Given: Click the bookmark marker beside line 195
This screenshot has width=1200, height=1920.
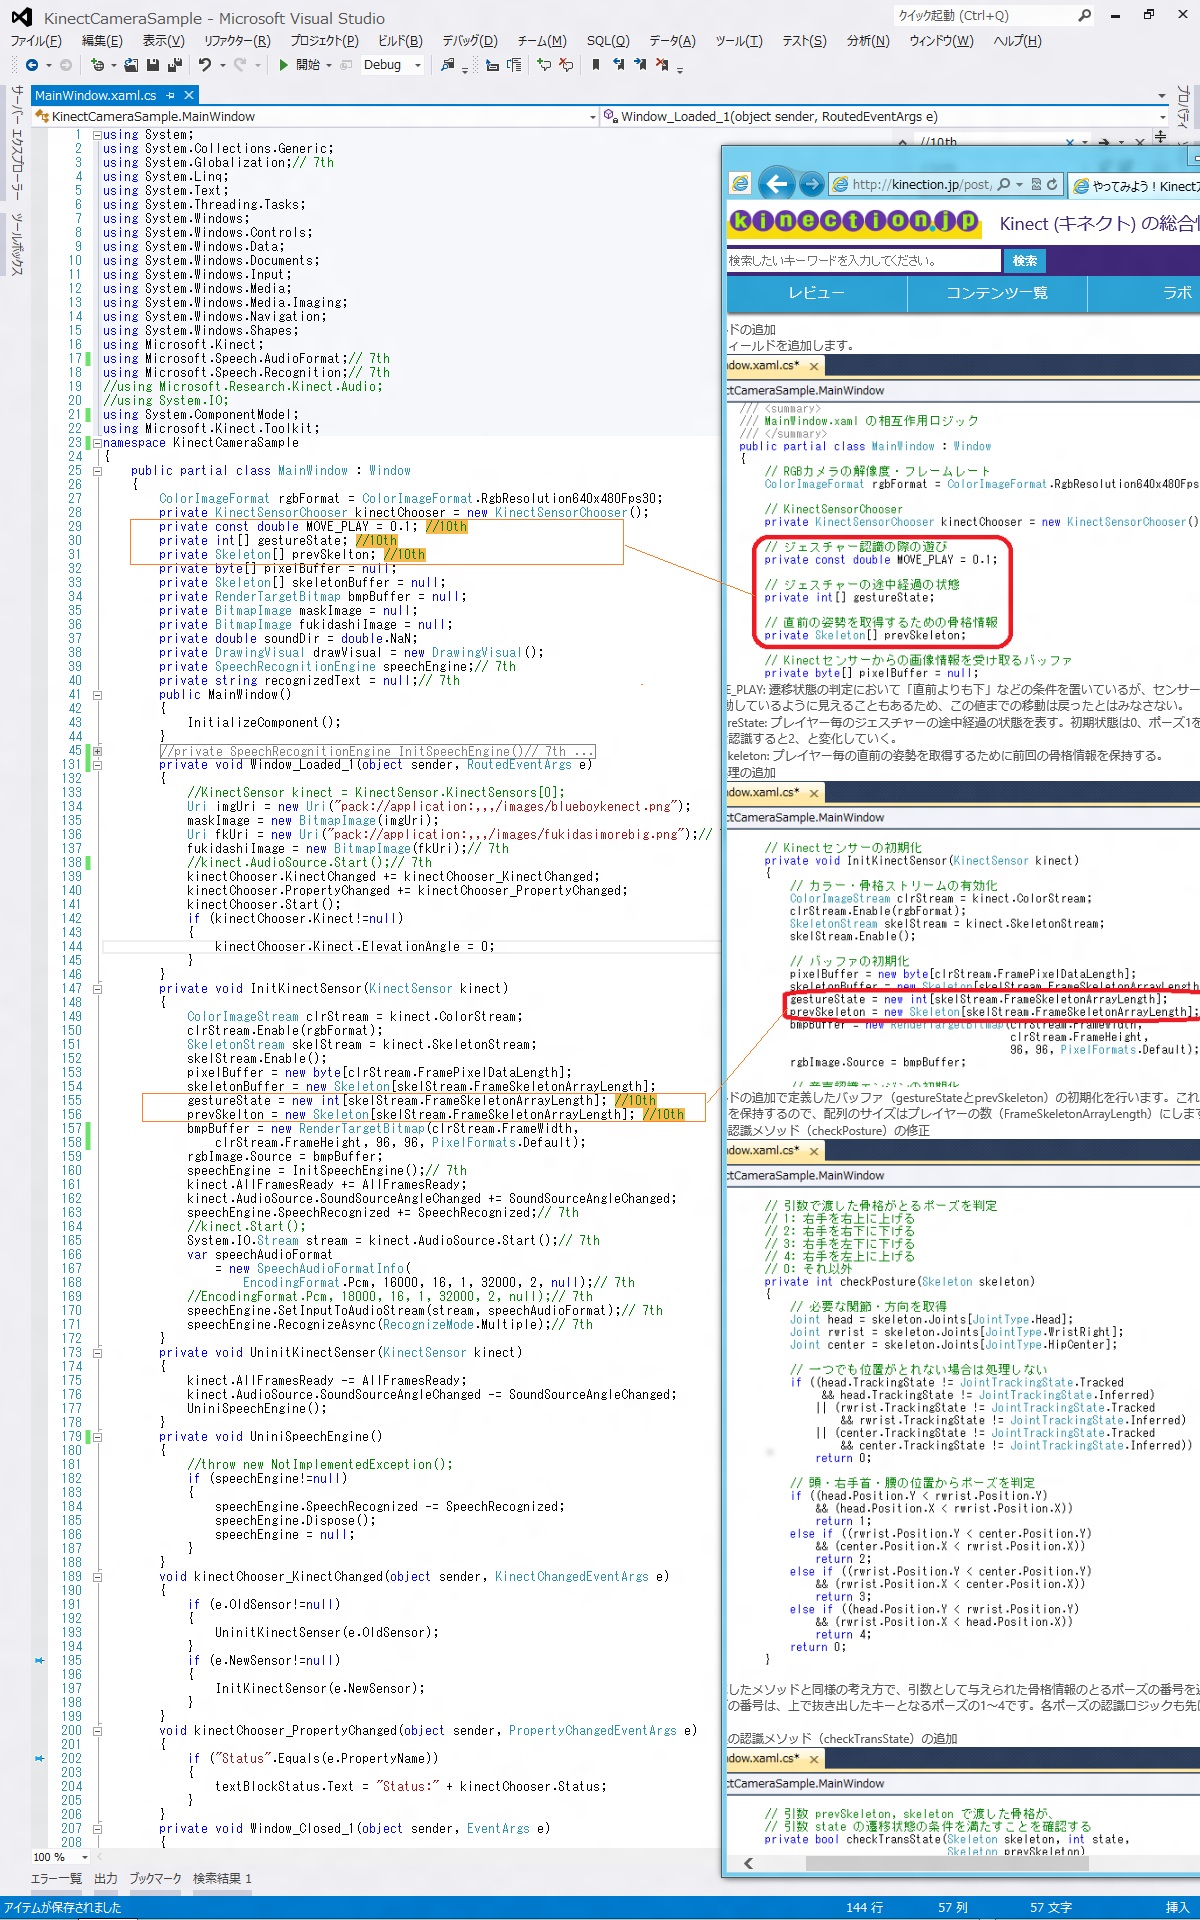Looking at the screenshot, I should [x=40, y=1660].
